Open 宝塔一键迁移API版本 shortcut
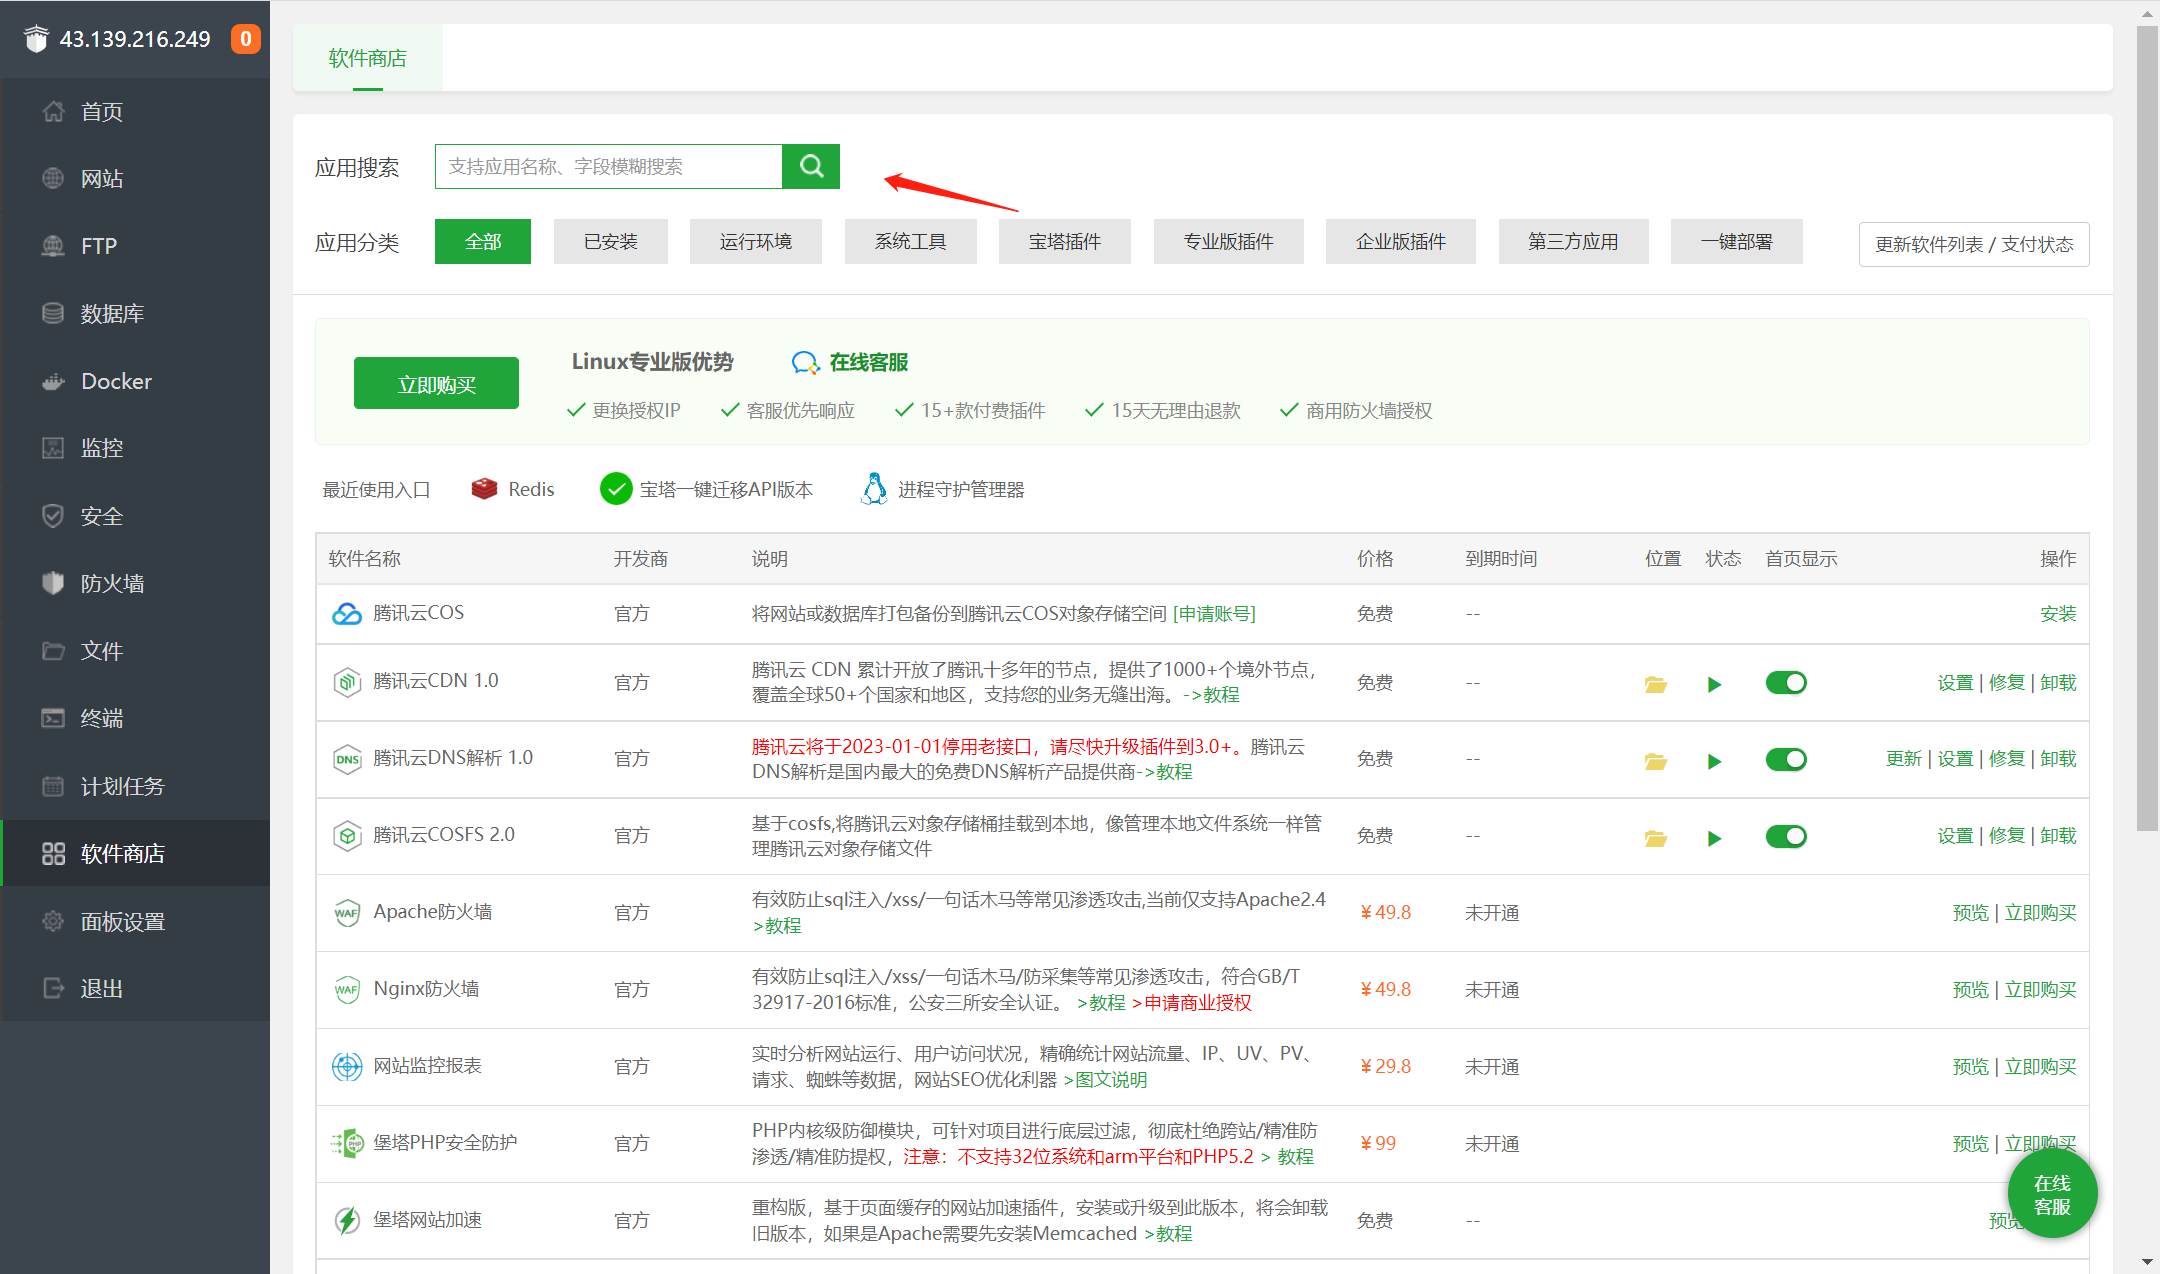 (706, 489)
